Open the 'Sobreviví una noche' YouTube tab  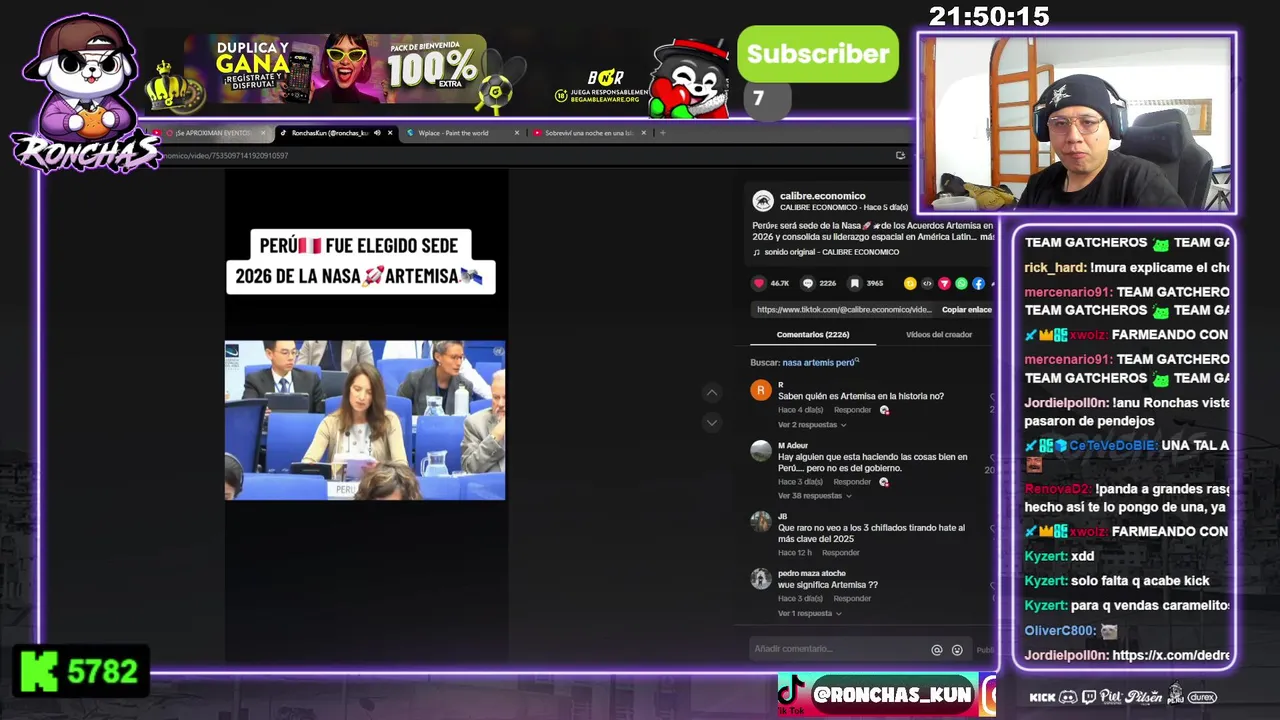tap(588, 133)
